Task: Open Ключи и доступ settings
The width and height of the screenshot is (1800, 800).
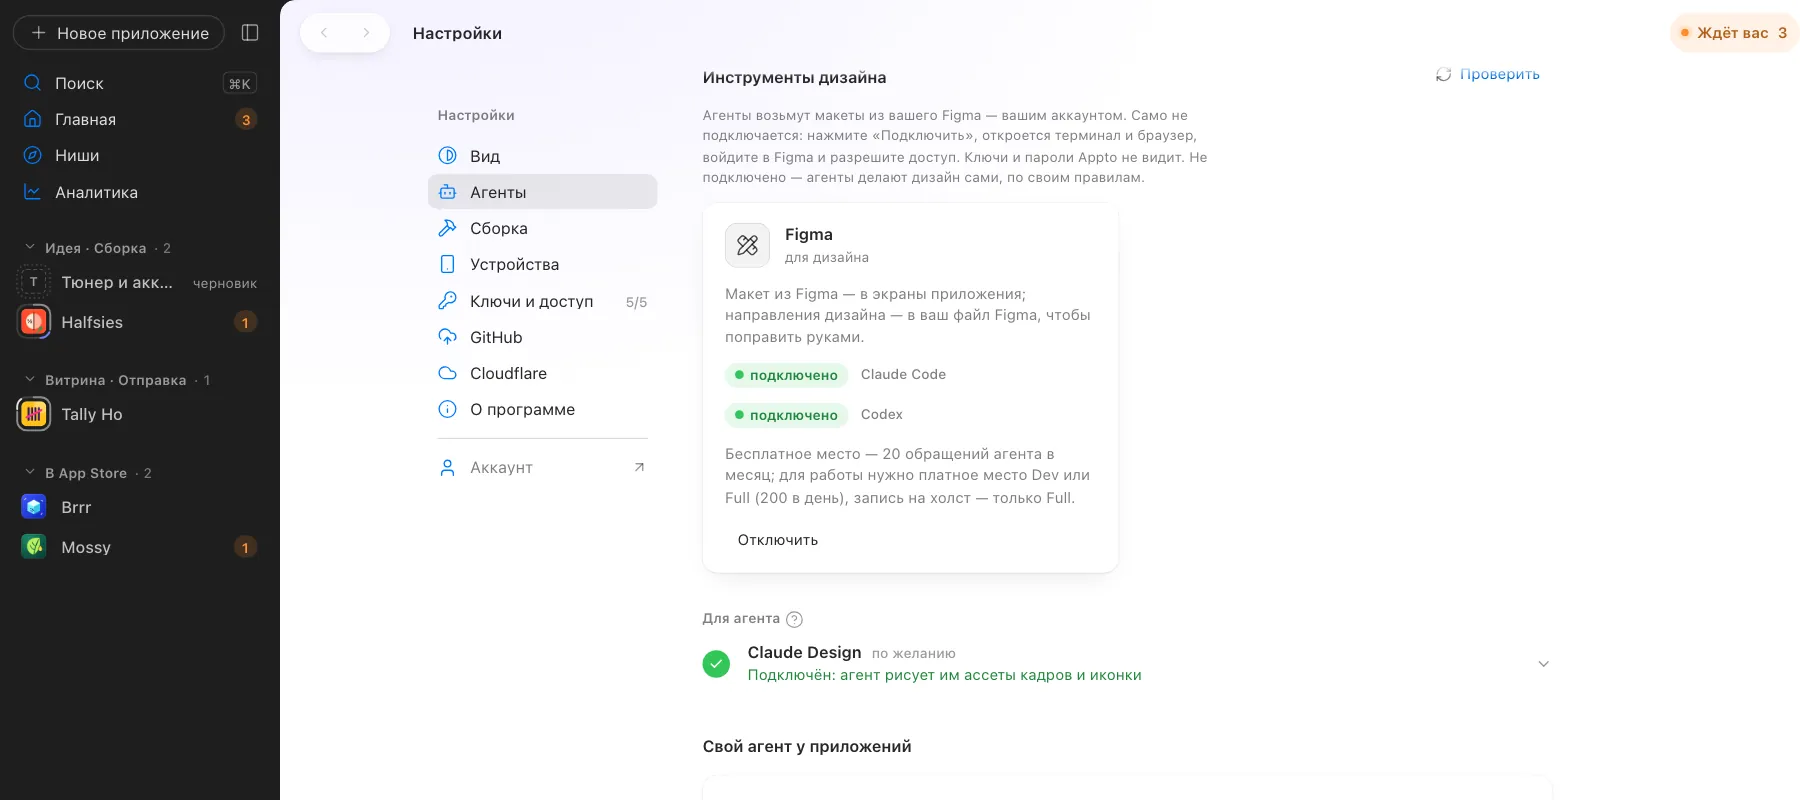Action: [x=543, y=301]
